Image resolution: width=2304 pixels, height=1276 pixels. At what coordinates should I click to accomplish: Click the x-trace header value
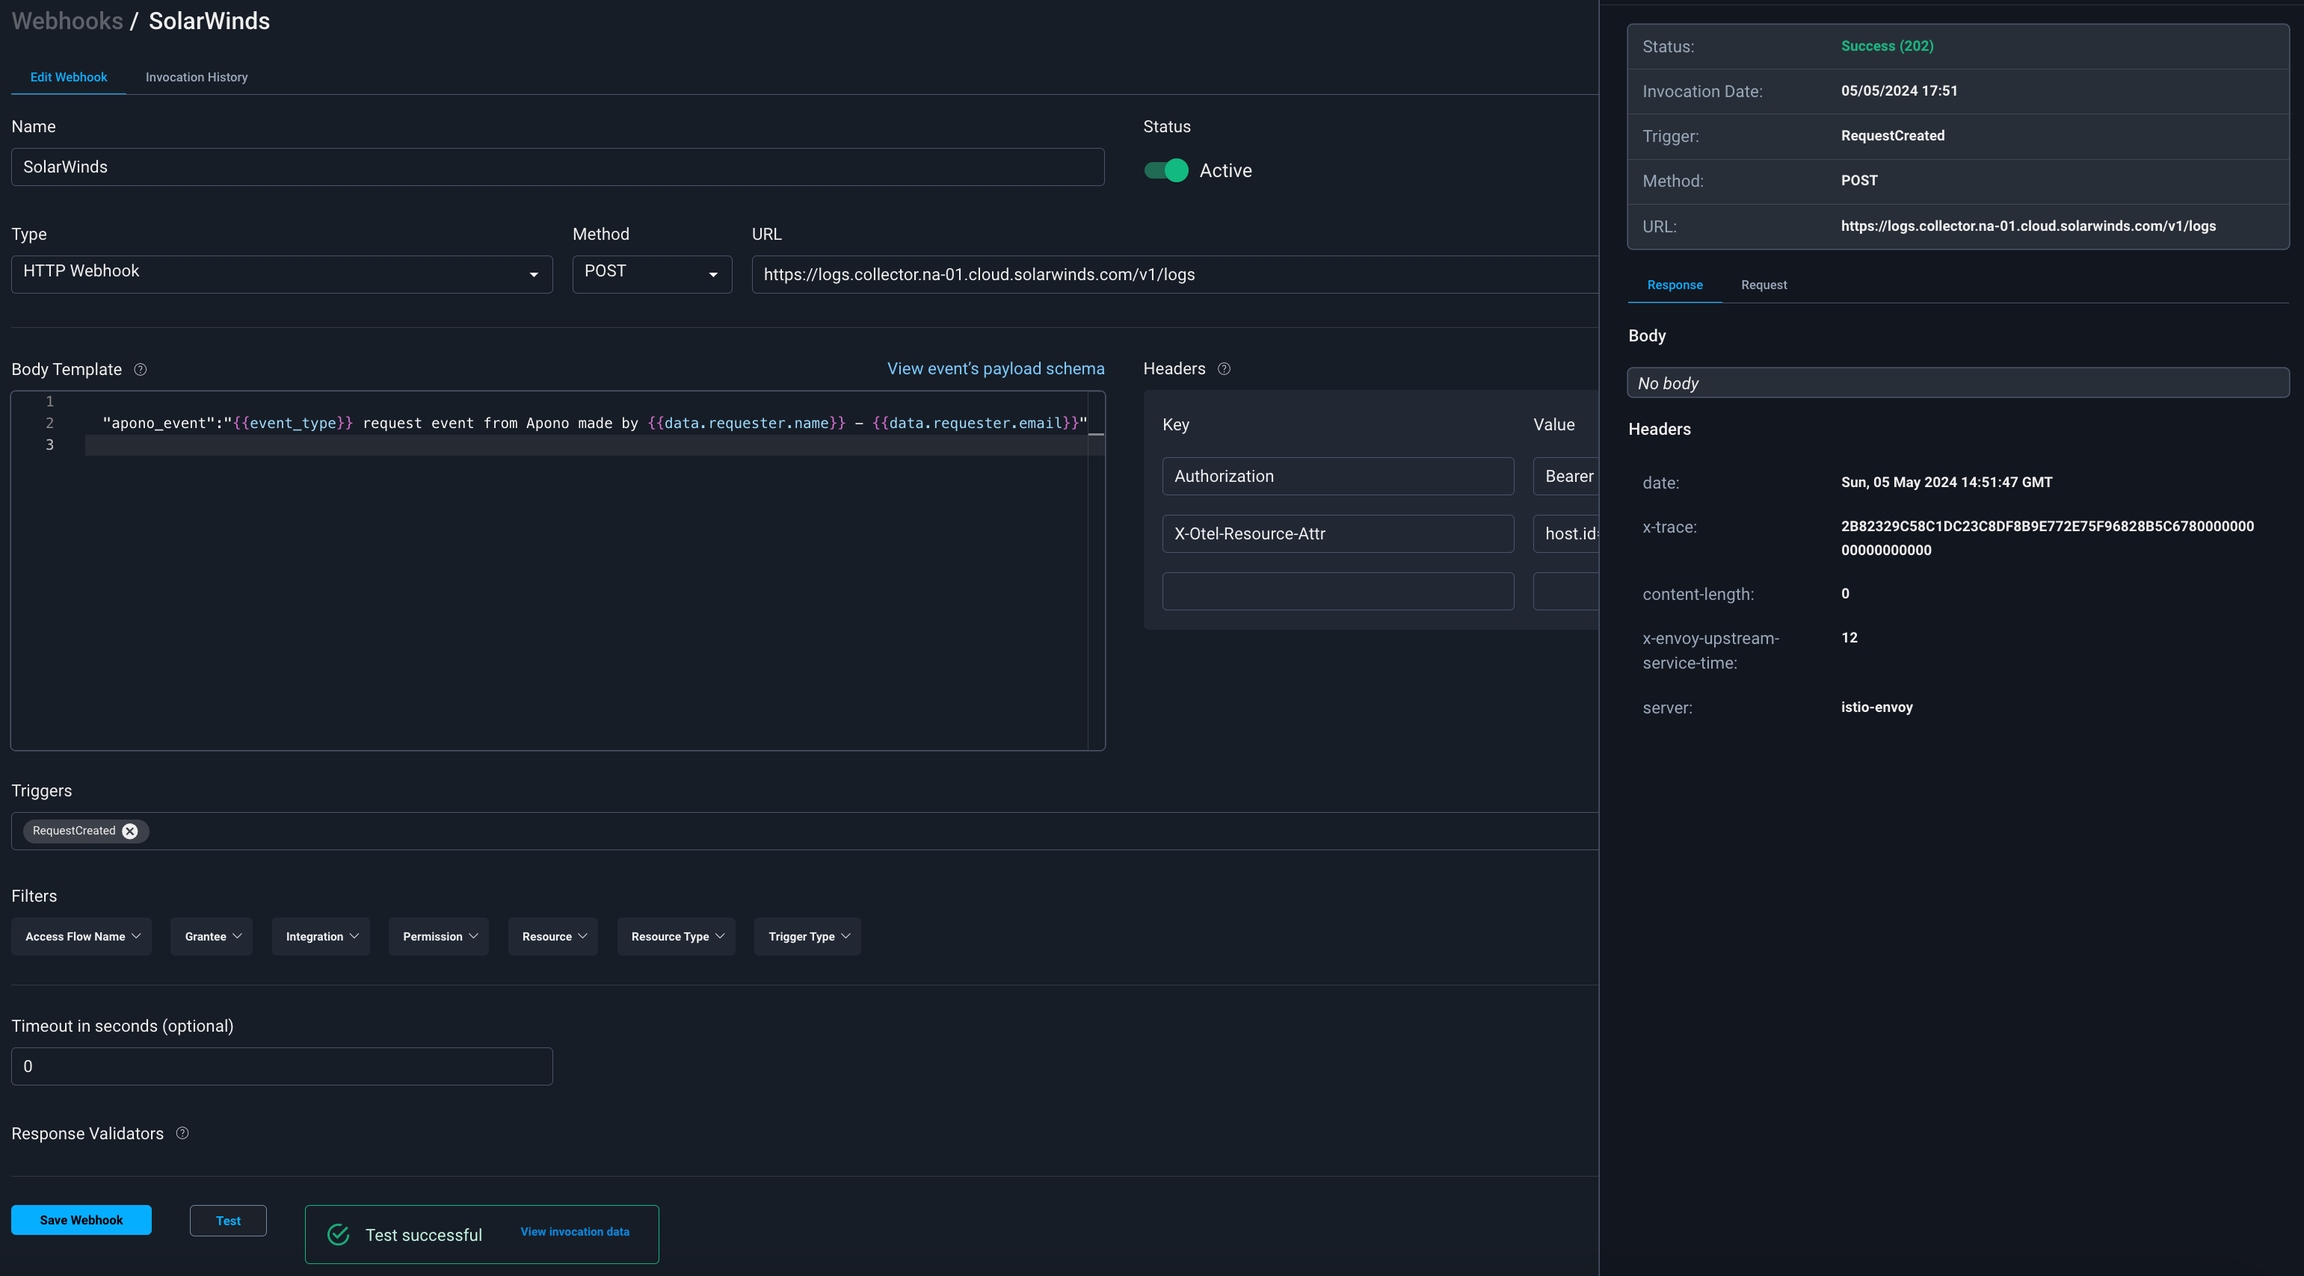[x=2047, y=538]
